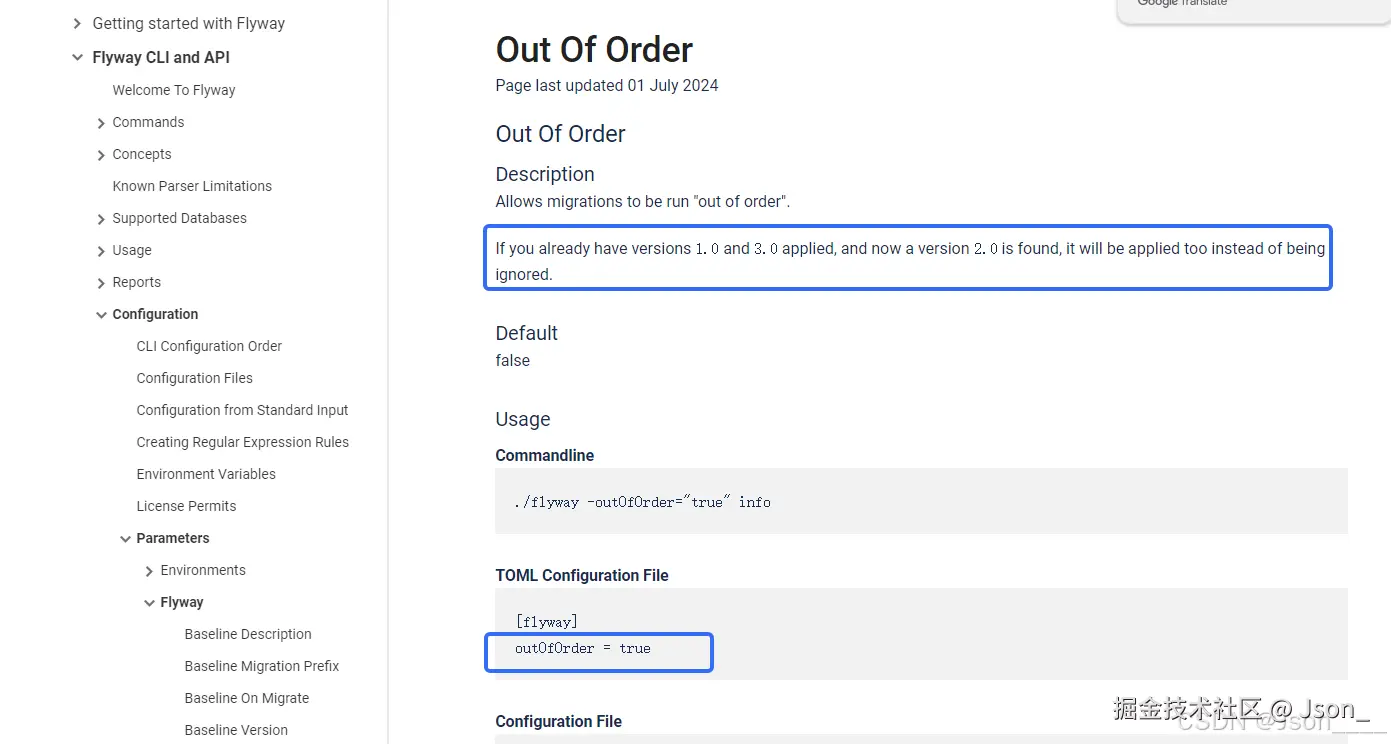Expand Supported Databases chevron
The height and width of the screenshot is (744, 1391).
point(101,219)
